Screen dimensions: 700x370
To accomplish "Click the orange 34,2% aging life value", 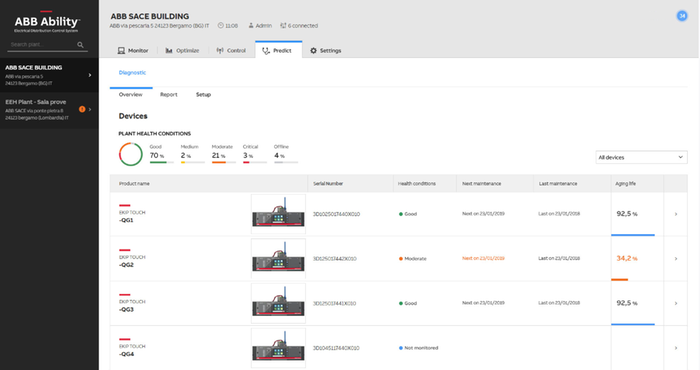I will point(627,258).
